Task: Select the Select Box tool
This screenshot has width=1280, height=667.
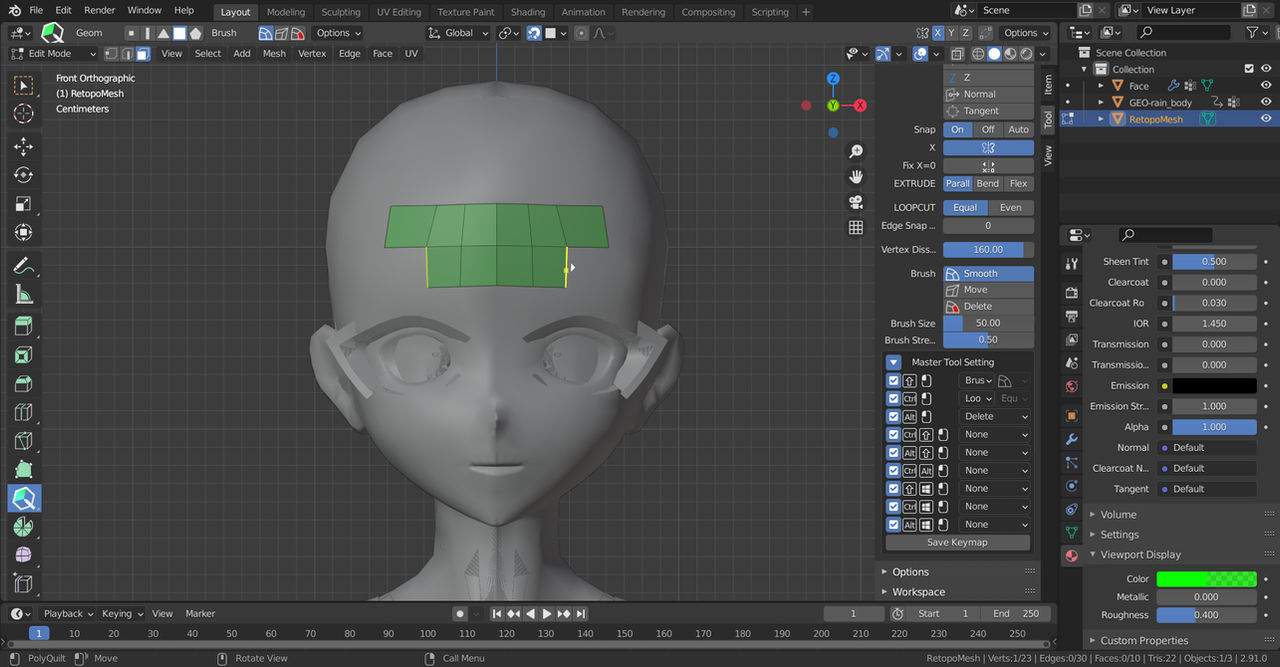Action: point(23,85)
